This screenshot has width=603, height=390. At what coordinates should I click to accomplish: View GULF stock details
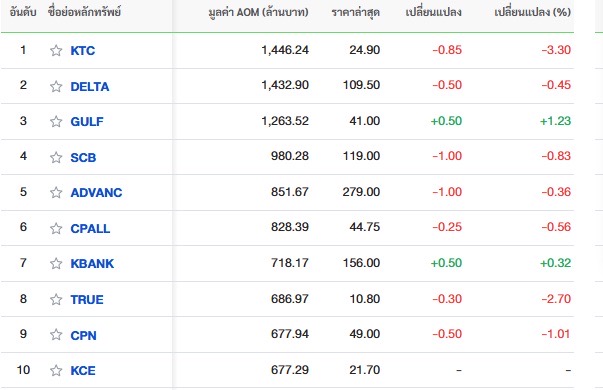pos(87,122)
